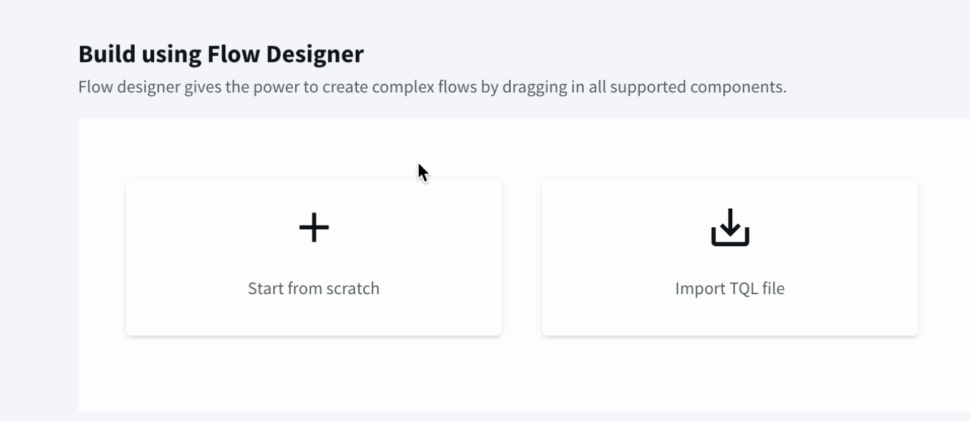Screen dimensions: 970x421
Task: Click the 'Import TQL file' label text
Action: tap(730, 289)
